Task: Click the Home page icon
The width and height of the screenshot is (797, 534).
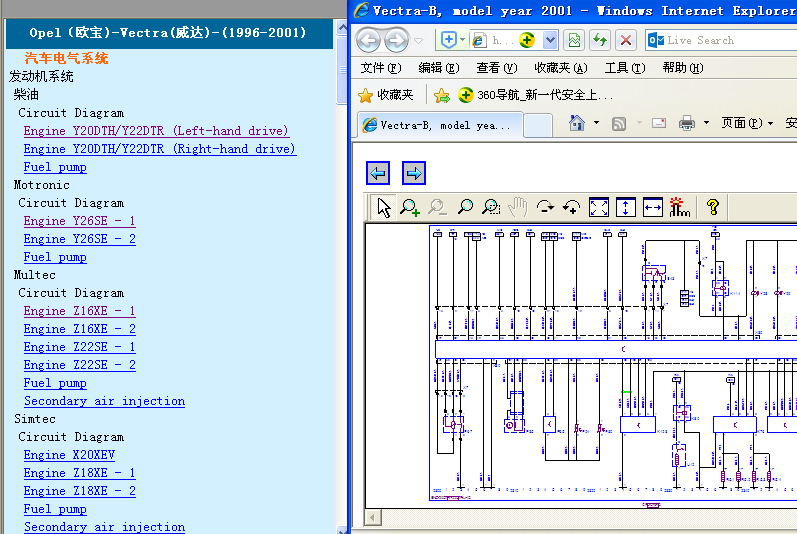Action: [577, 123]
